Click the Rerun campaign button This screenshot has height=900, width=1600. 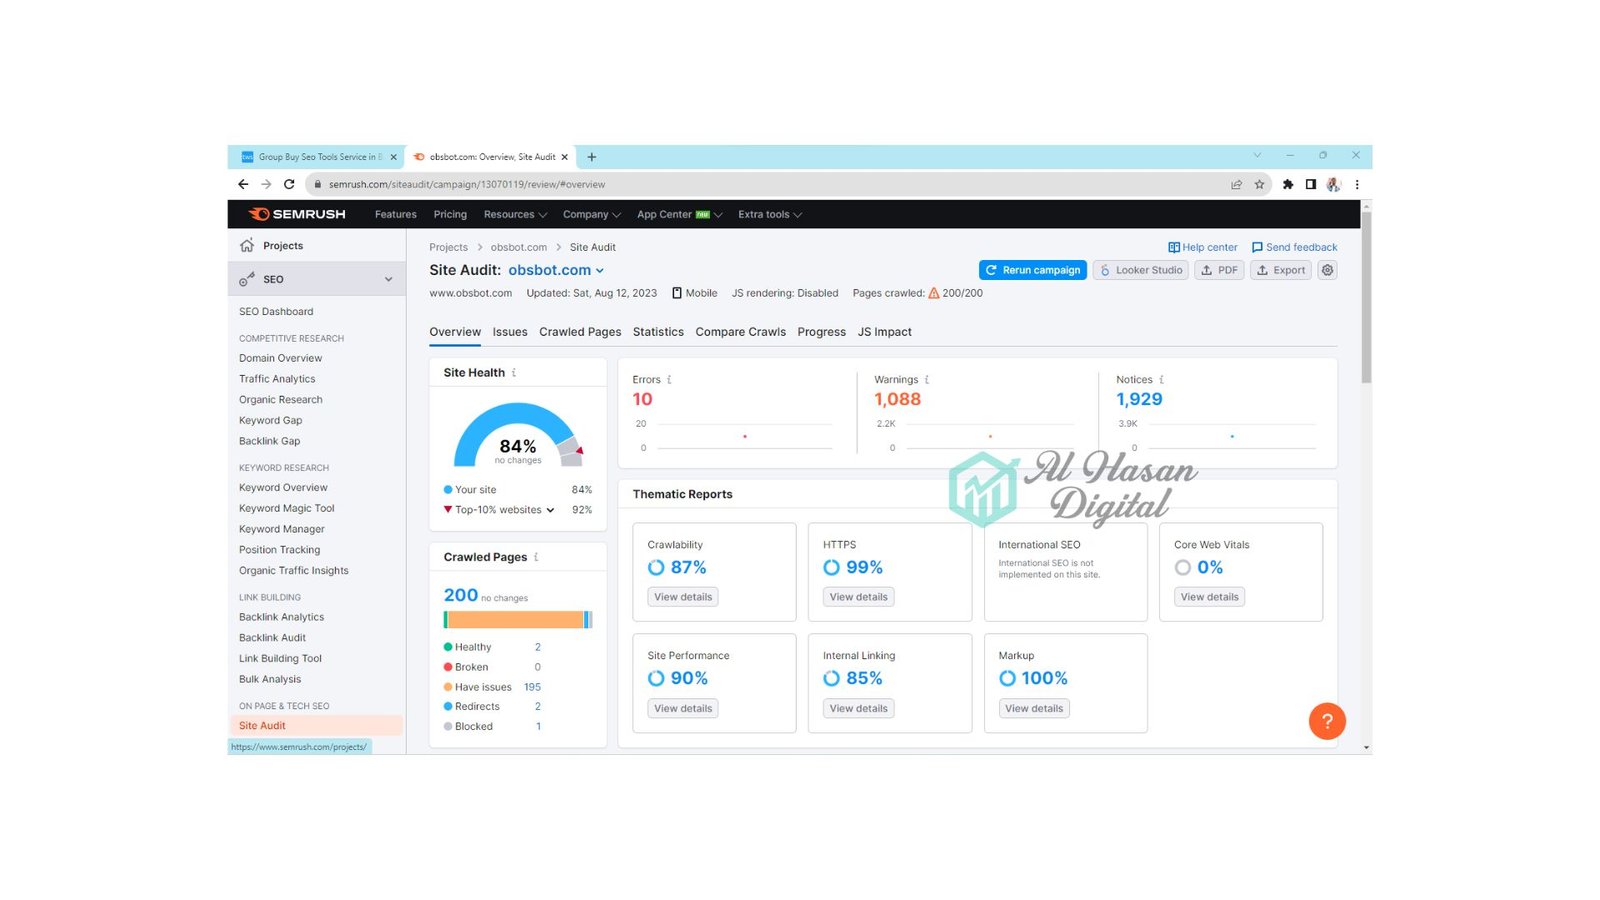[x=1033, y=270]
